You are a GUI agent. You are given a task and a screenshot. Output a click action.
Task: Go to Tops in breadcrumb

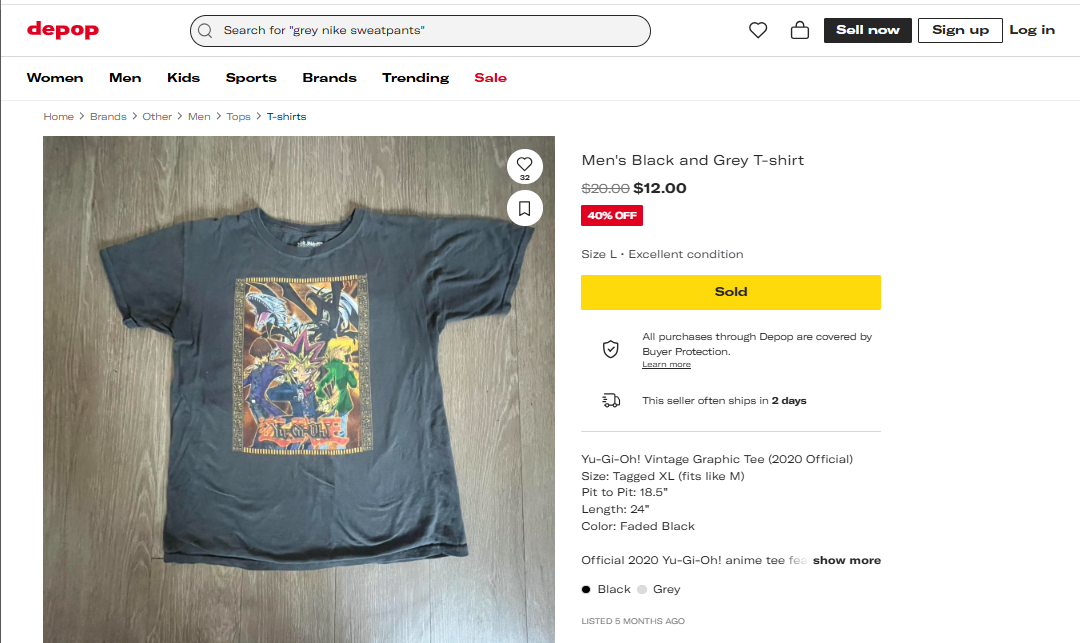point(238,117)
